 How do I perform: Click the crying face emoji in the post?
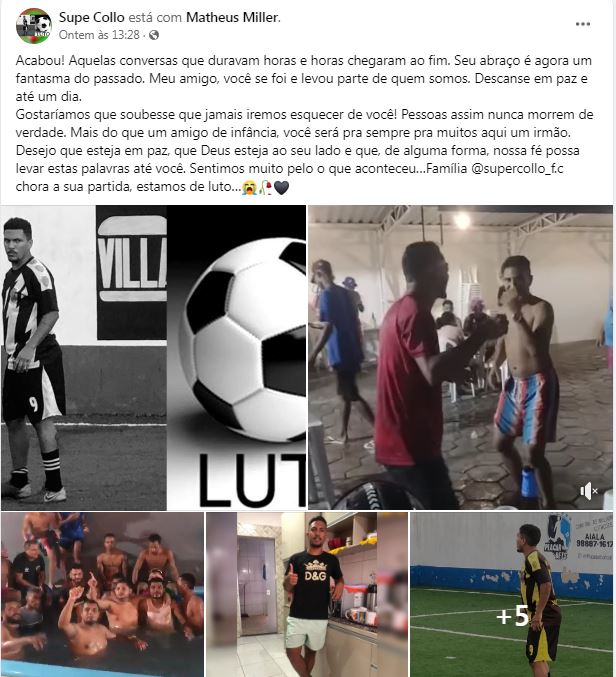coord(249,187)
